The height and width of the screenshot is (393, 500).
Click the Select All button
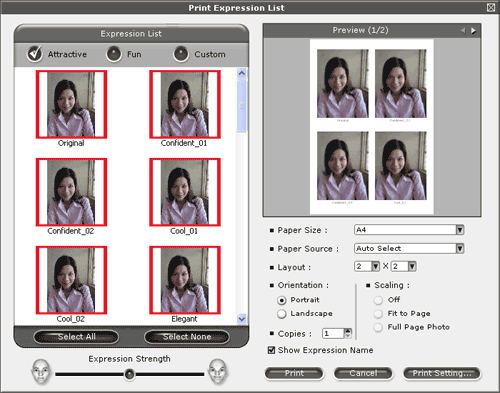76,337
